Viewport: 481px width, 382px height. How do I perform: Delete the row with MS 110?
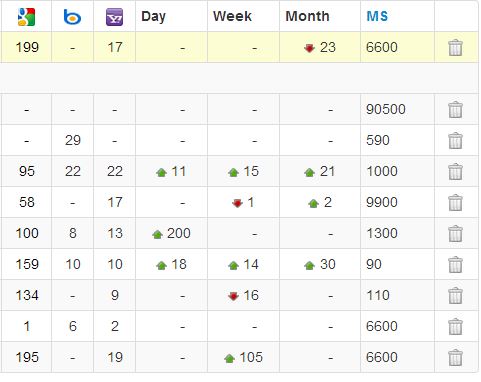tap(455, 295)
